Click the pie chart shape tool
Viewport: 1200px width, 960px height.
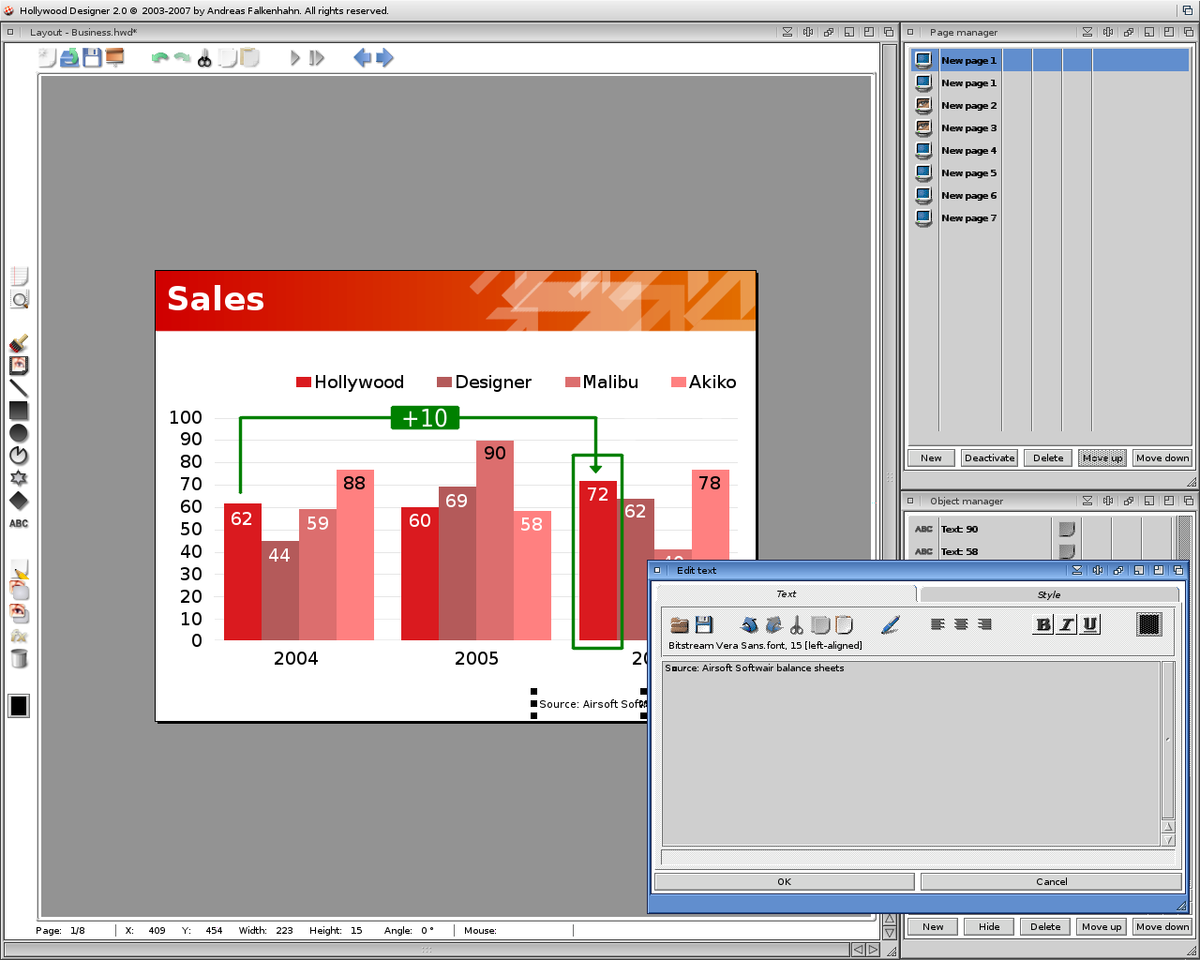click(x=19, y=455)
